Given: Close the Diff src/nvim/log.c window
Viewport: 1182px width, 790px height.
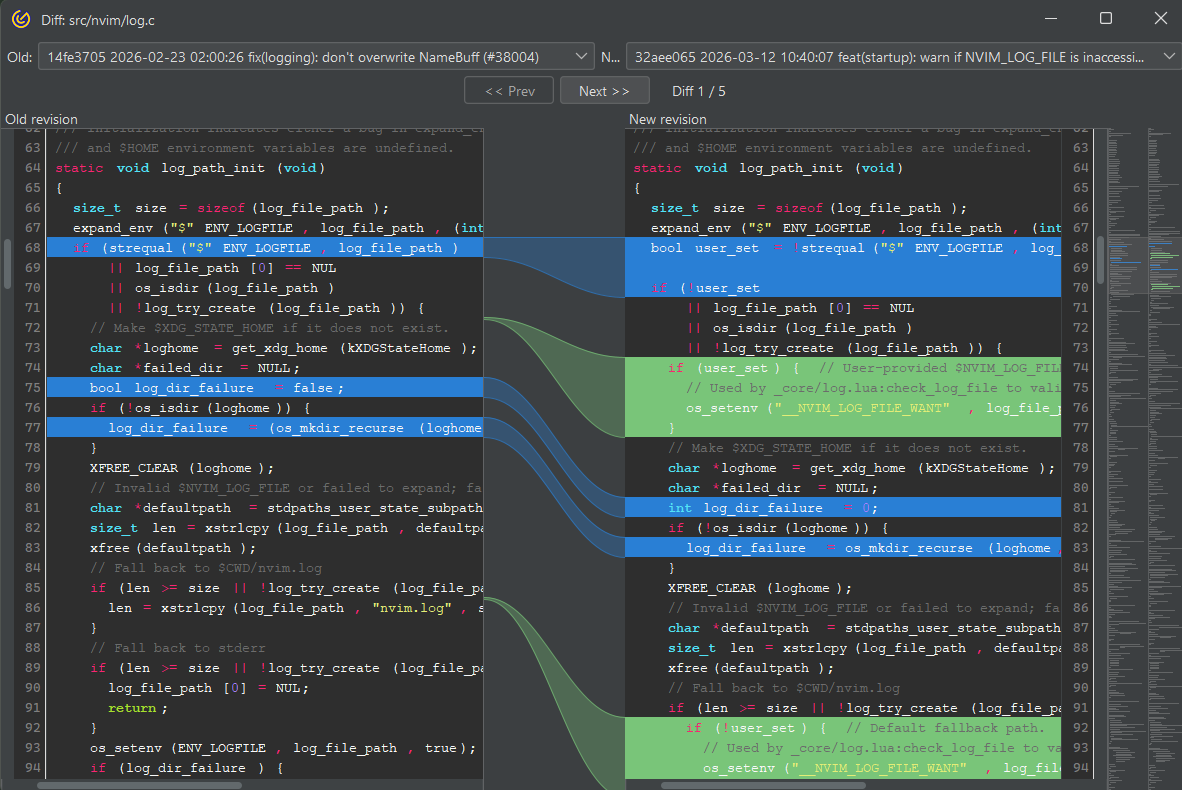Looking at the screenshot, I should coord(1159,18).
